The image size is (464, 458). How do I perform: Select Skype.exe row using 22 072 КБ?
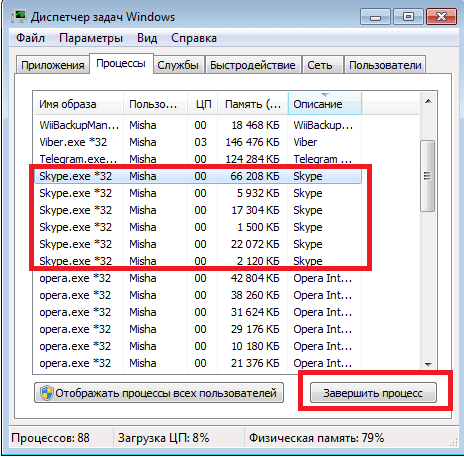tap(198, 244)
